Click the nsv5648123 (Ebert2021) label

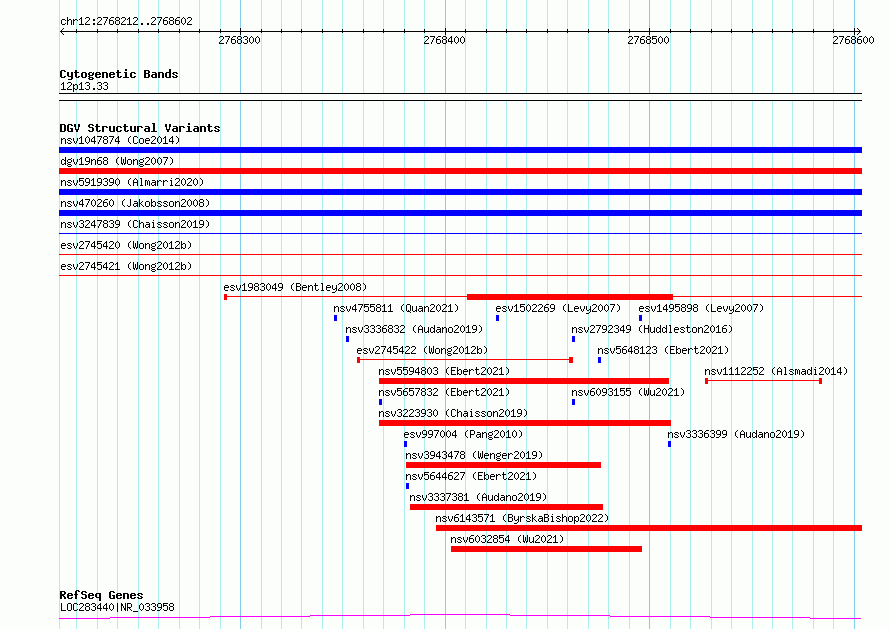point(663,350)
